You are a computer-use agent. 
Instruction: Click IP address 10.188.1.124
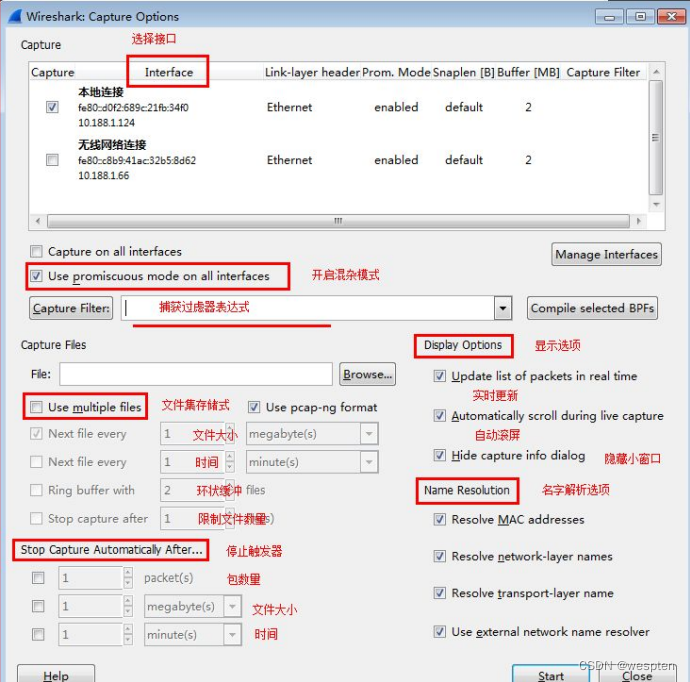(x=106, y=123)
